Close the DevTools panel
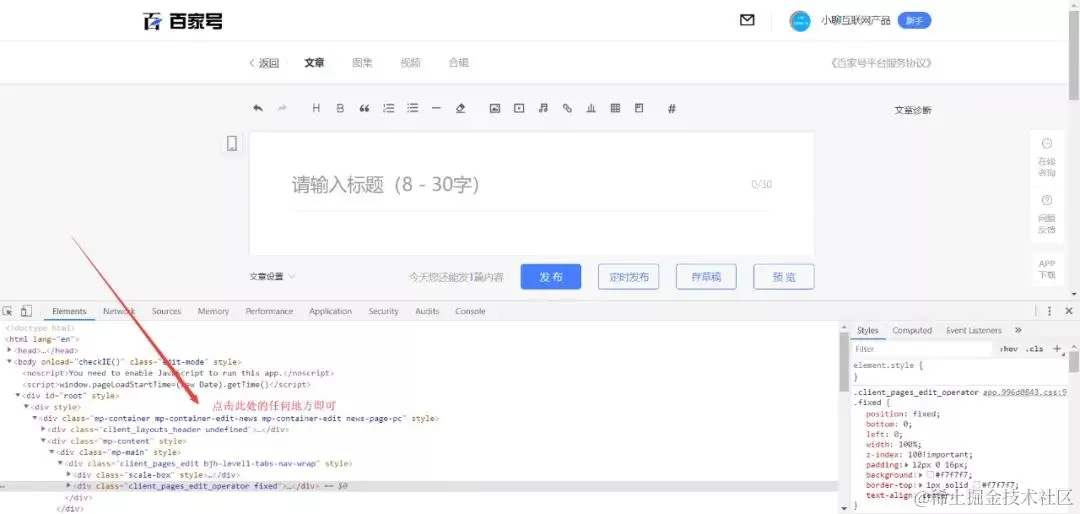This screenshot has width=1080, height=514. click(x=1069, y=311)
